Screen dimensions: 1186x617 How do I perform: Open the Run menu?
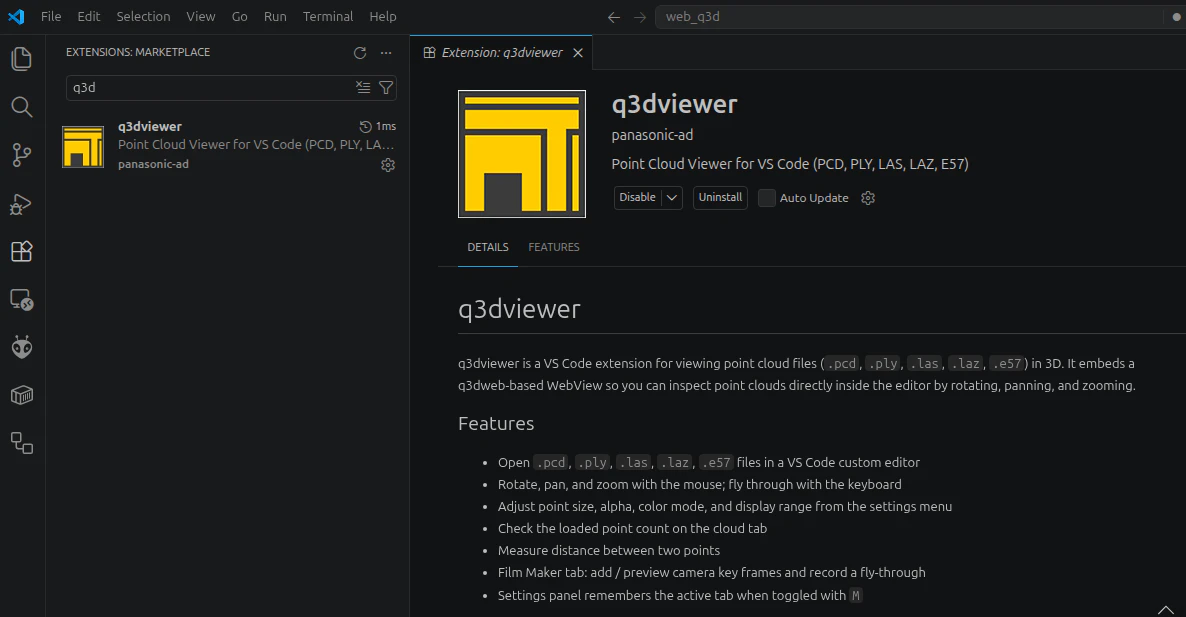[275, 17]
